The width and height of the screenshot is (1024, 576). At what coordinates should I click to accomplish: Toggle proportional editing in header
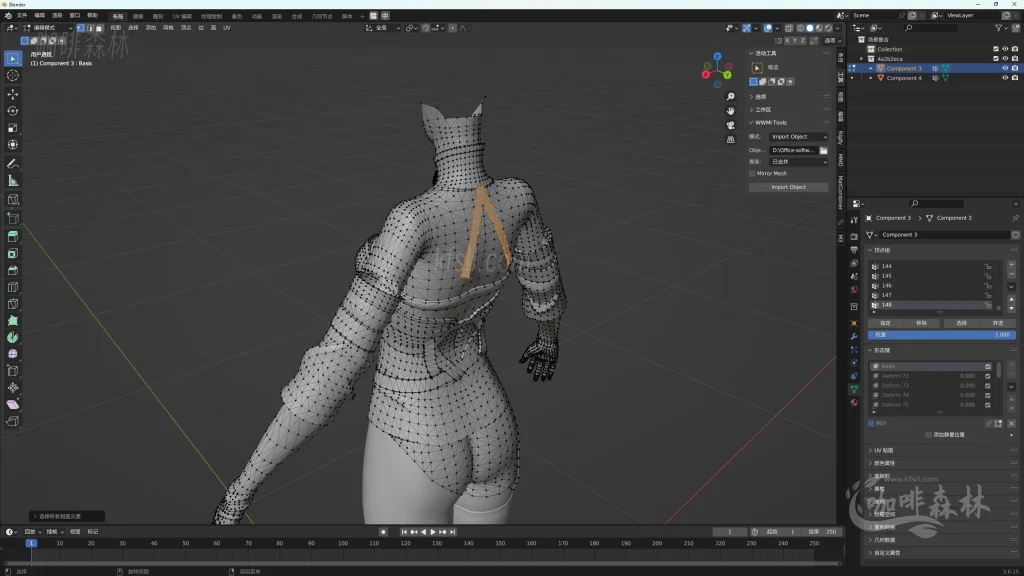(452, 28)
